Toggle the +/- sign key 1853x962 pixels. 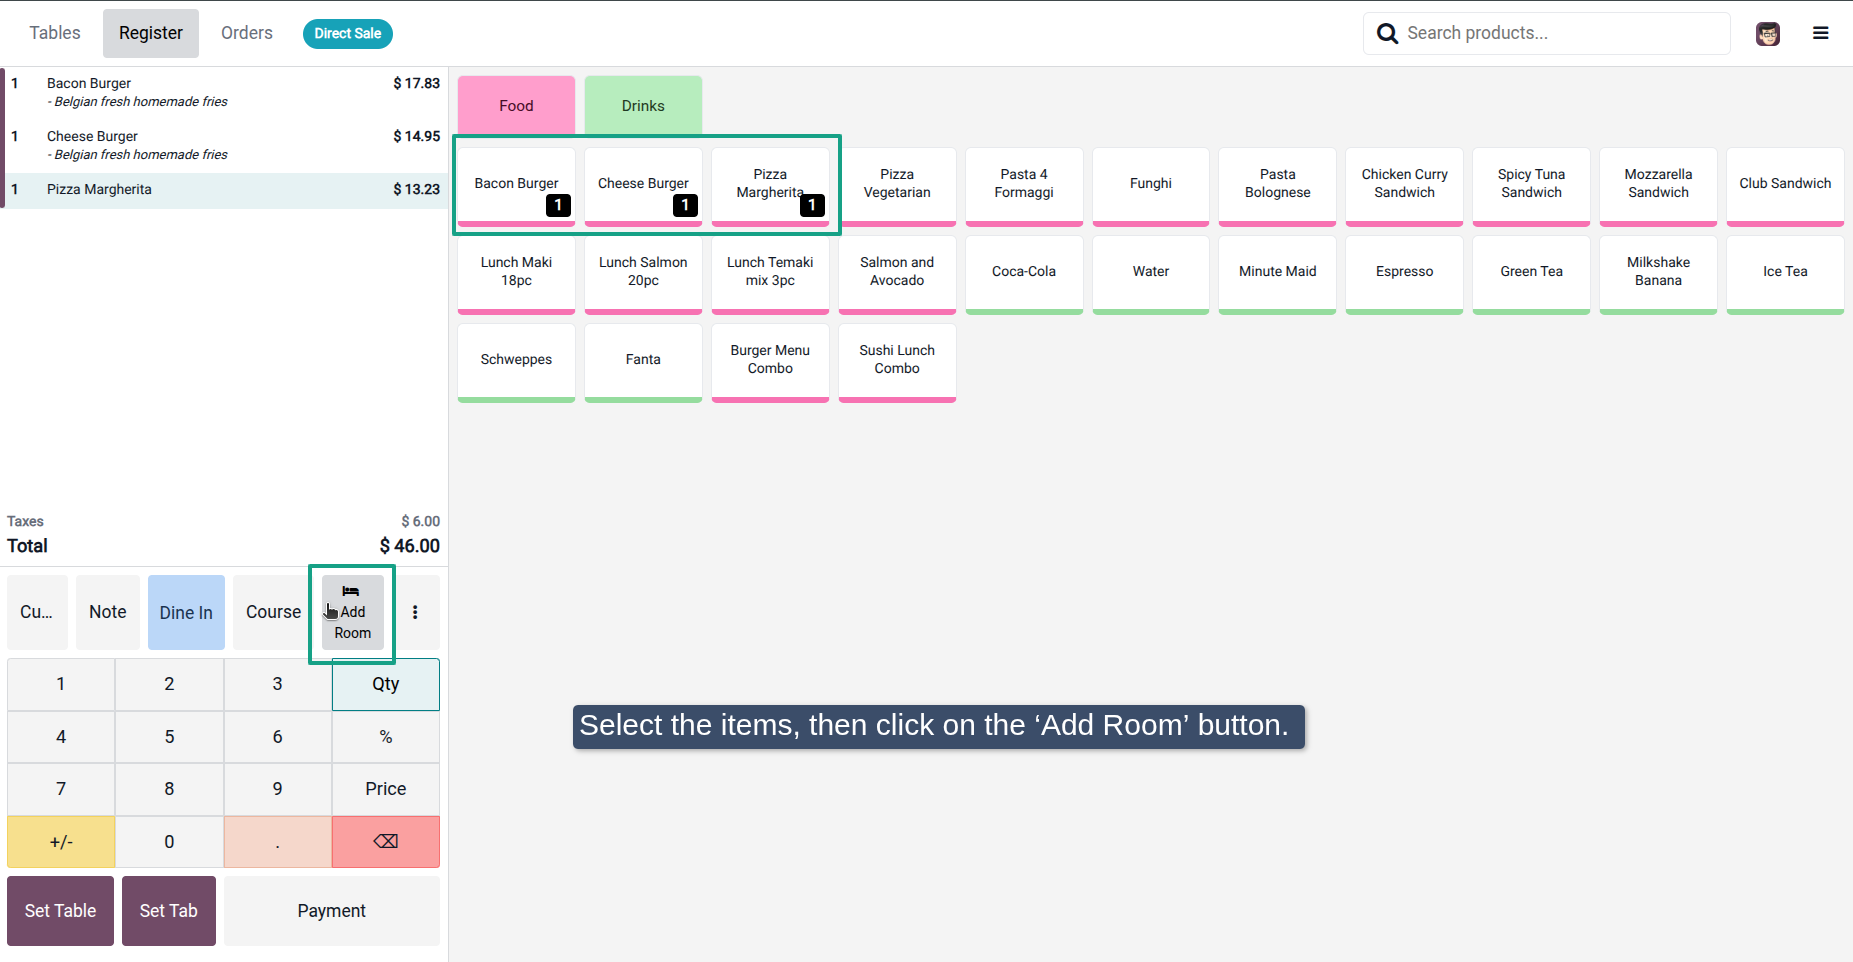(x=61, y=842)
